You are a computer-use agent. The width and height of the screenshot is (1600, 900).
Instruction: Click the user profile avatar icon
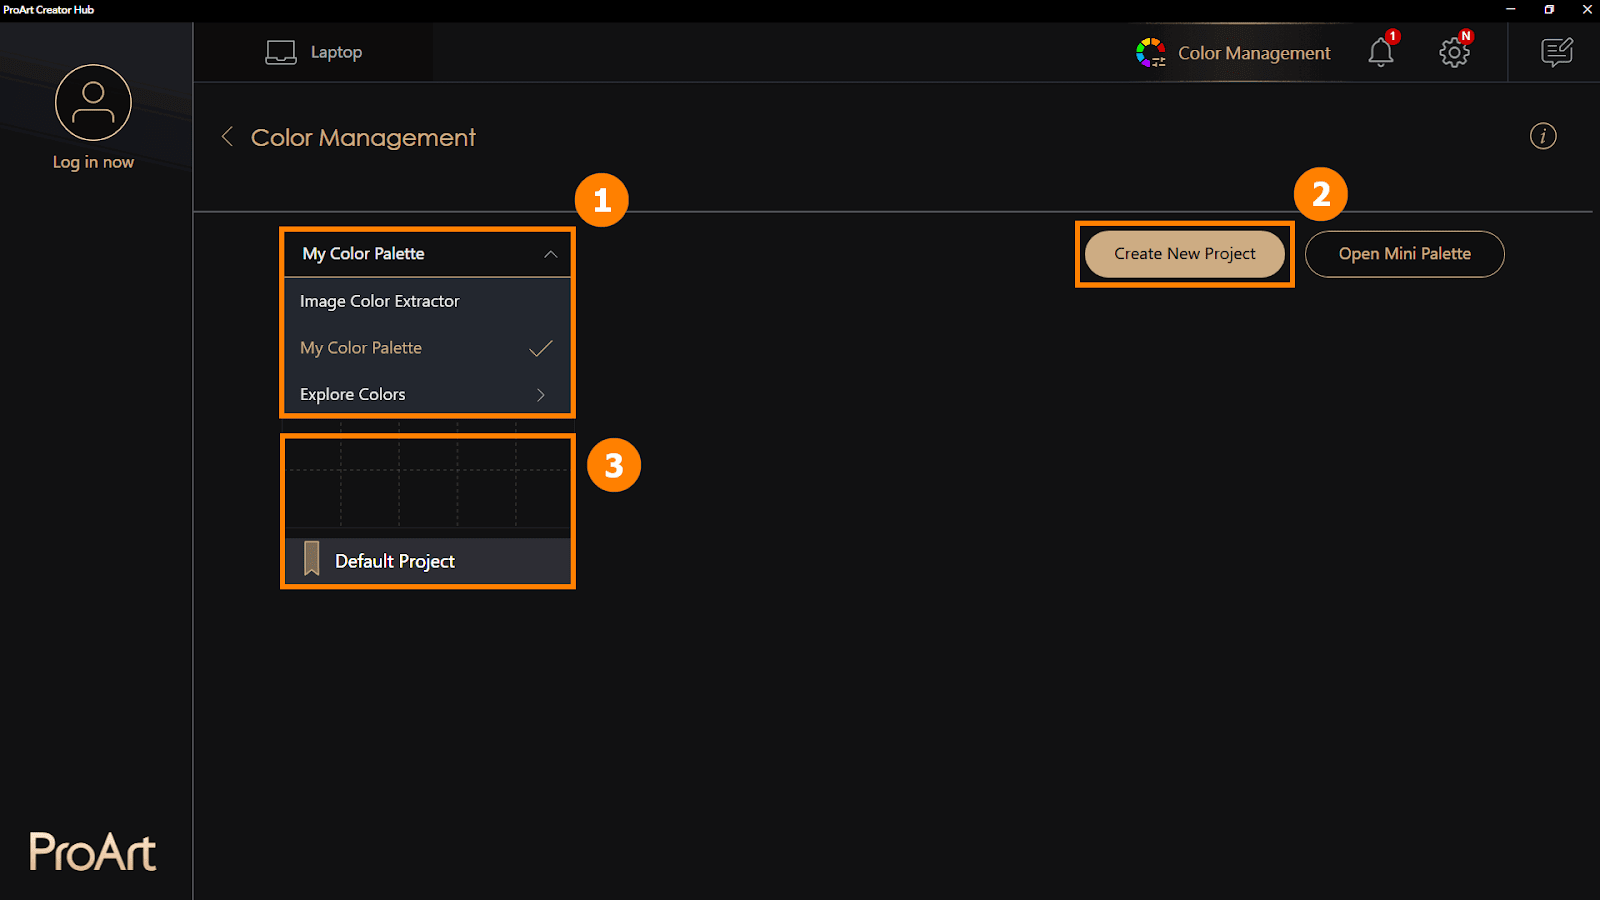(x=93, y=103)
